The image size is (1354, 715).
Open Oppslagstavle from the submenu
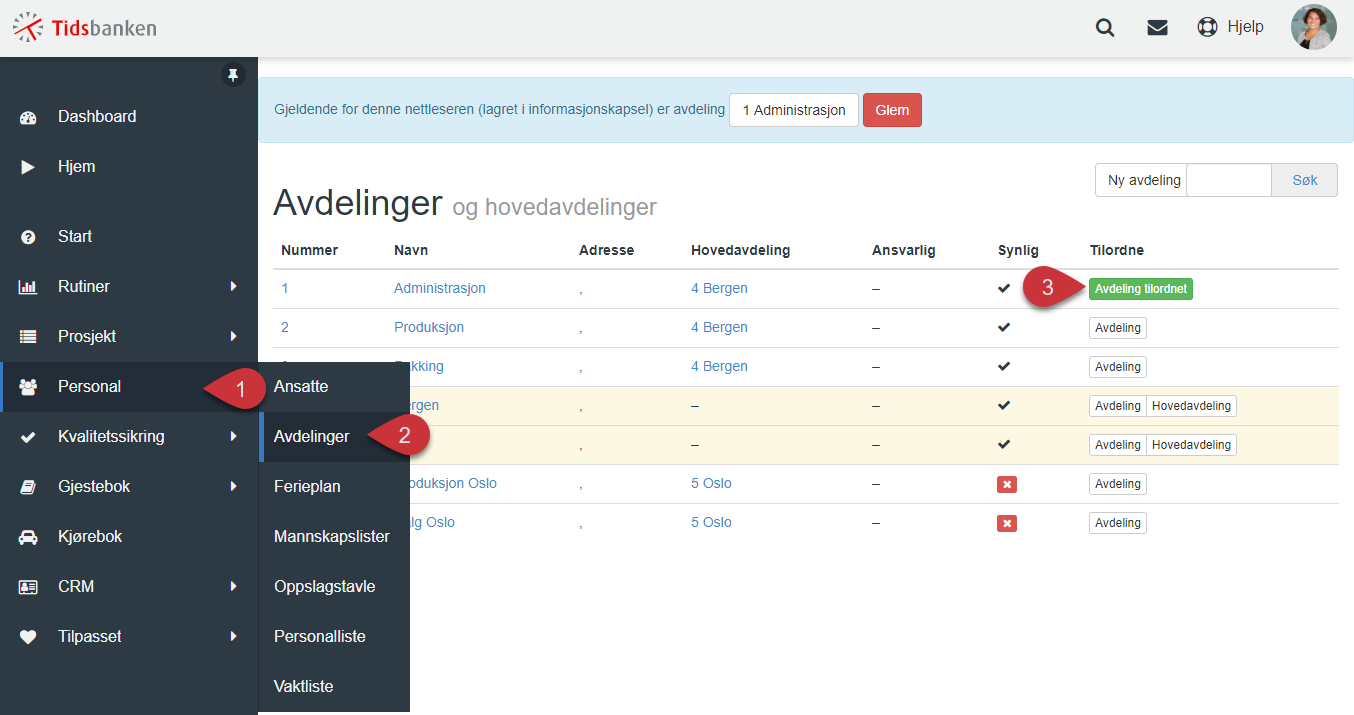click(334, 587)
